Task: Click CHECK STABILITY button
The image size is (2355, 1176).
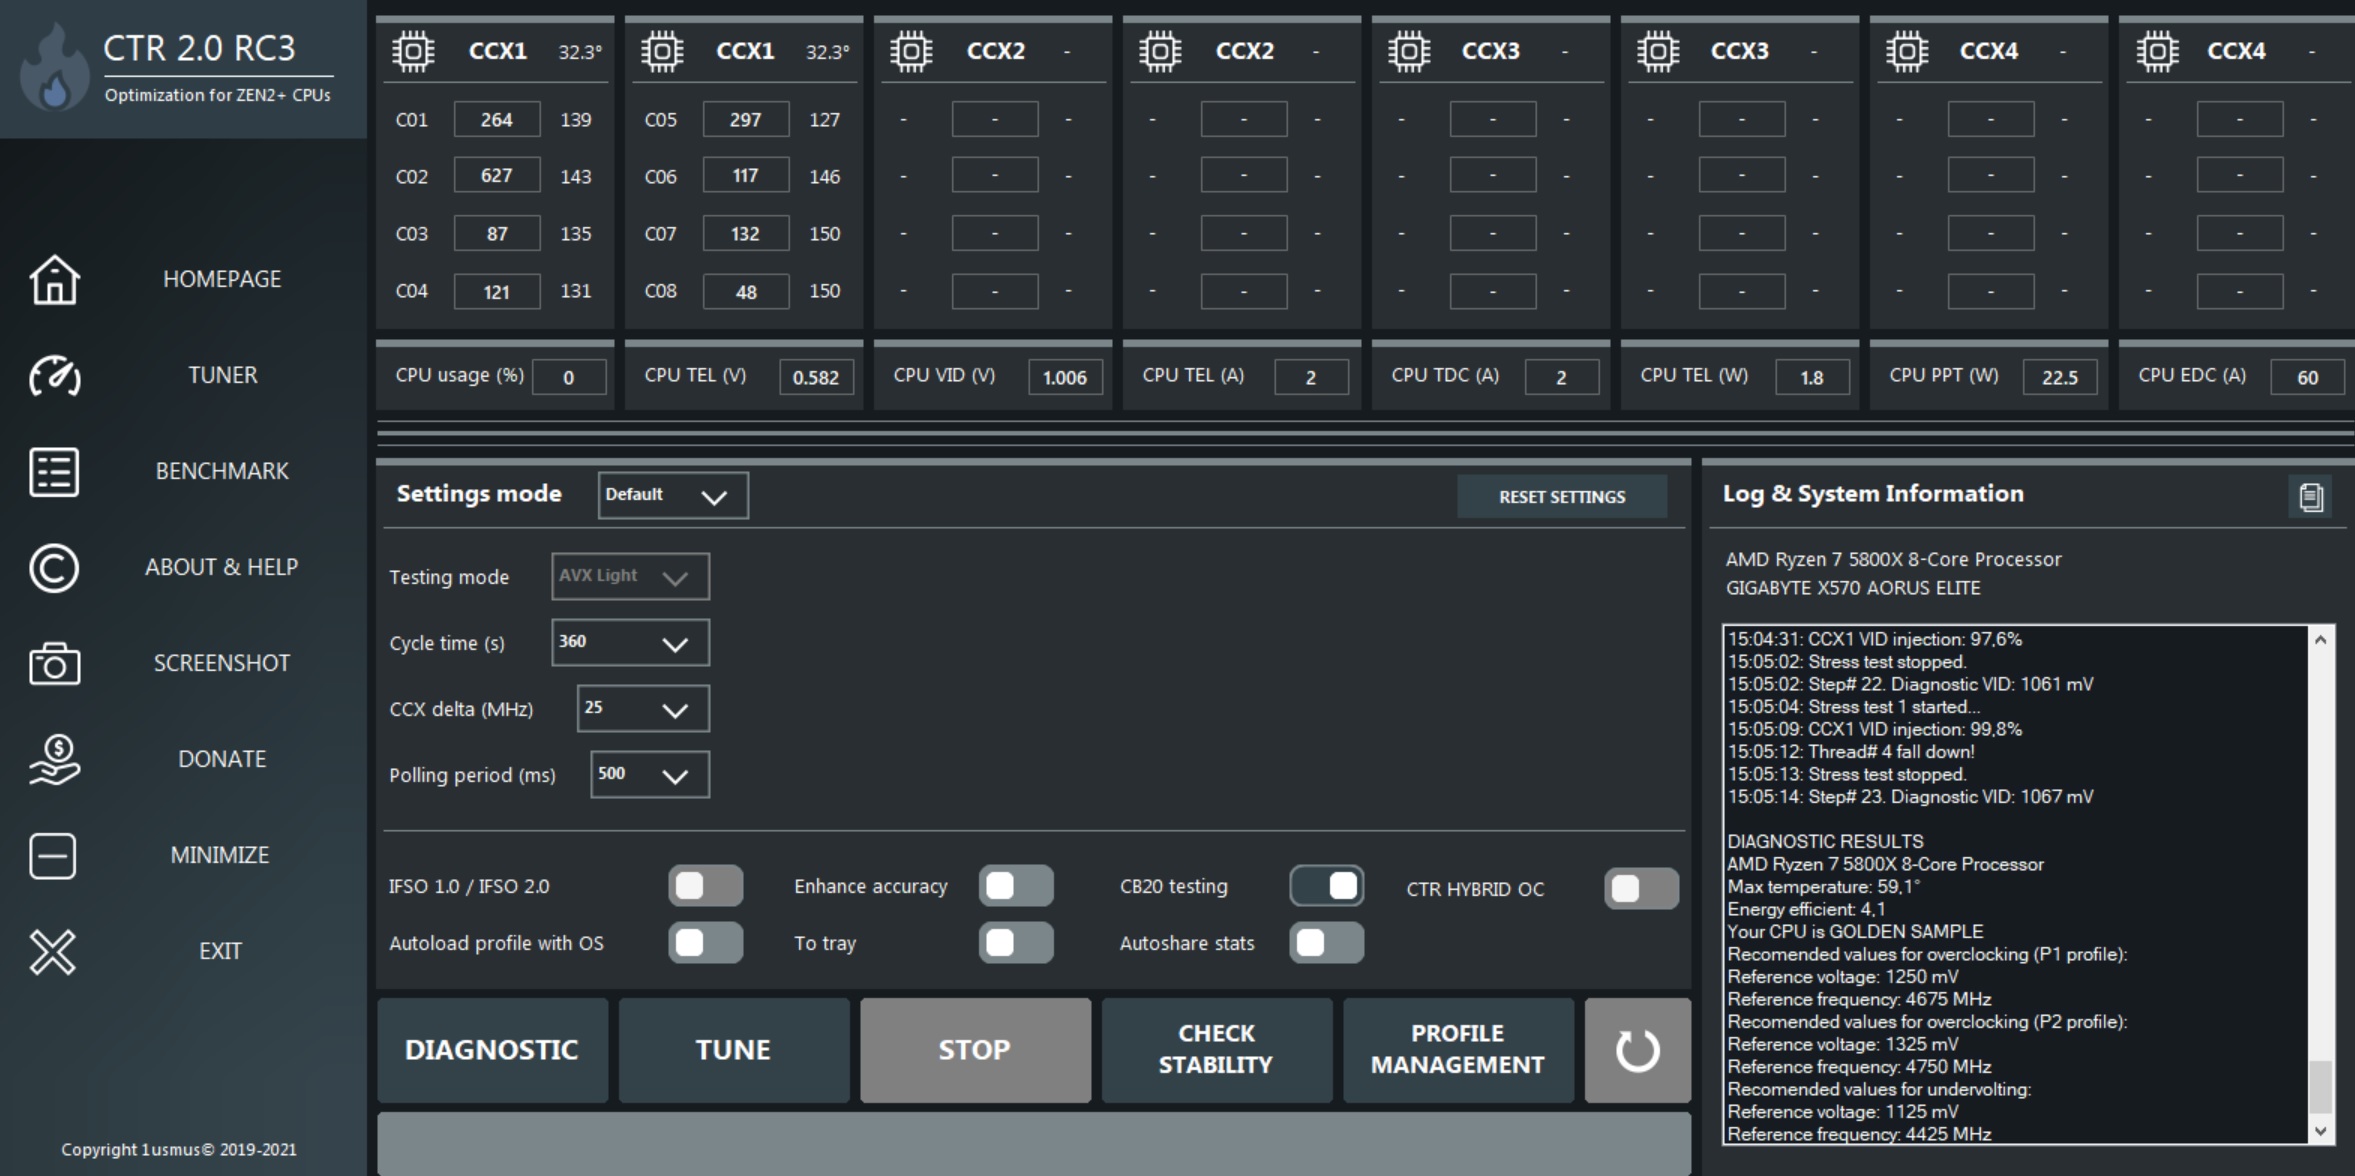Action: point(1217,1050)
